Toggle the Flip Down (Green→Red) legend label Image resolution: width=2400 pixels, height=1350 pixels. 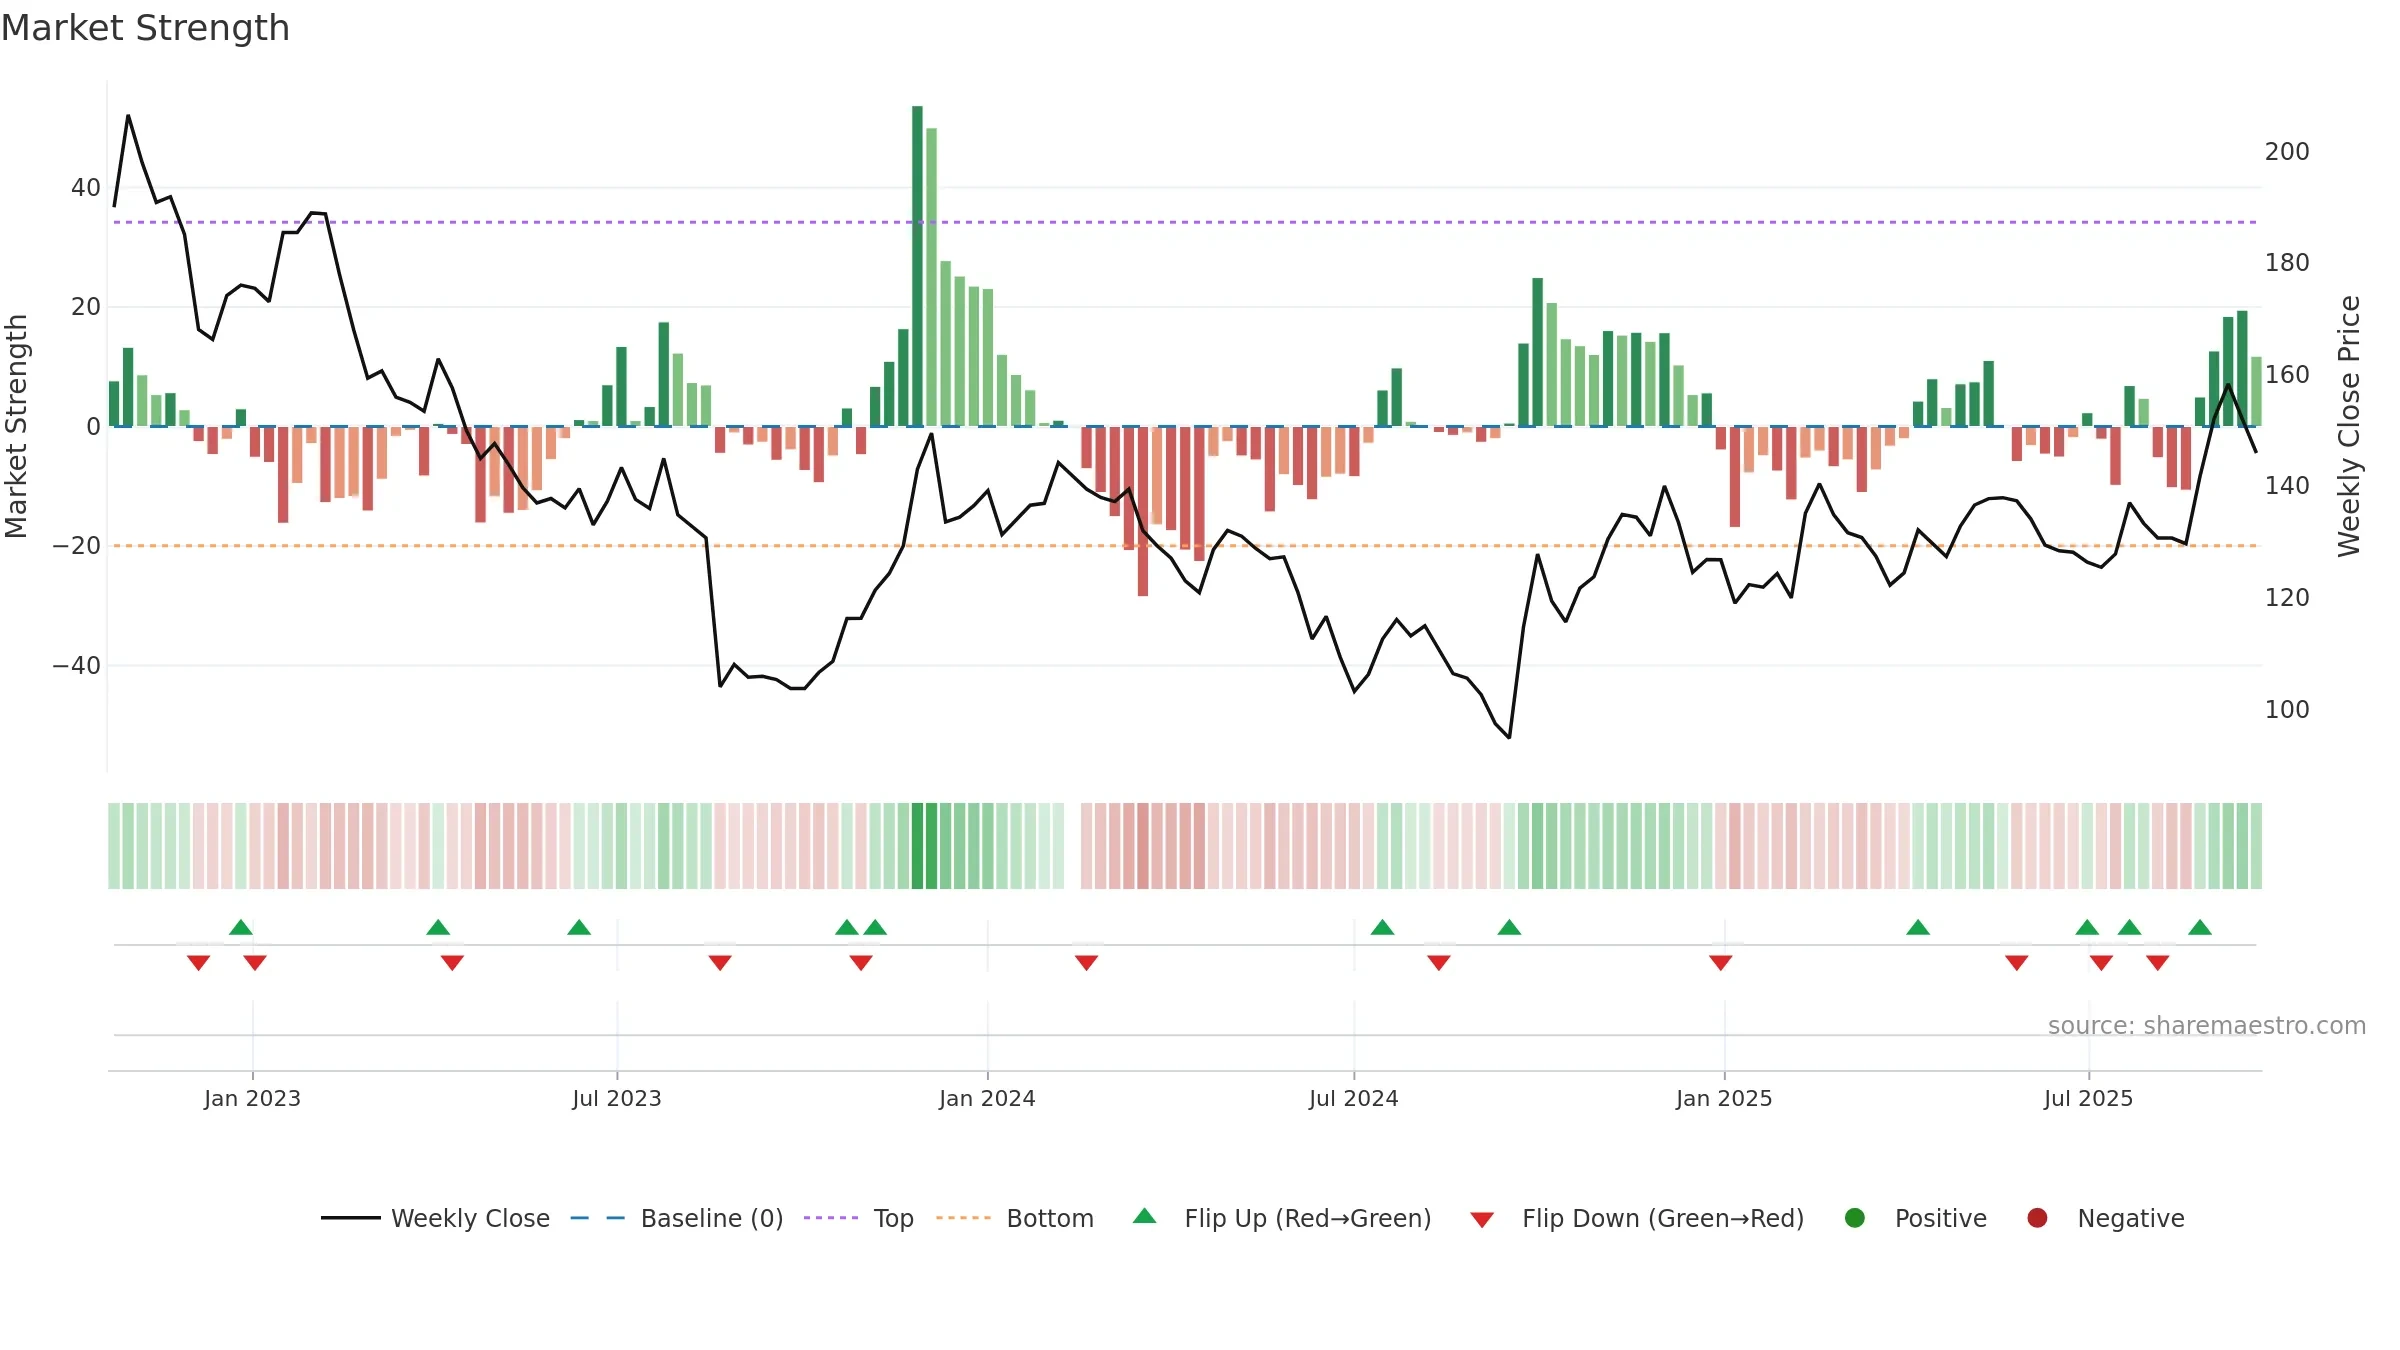[1663, 1218]
